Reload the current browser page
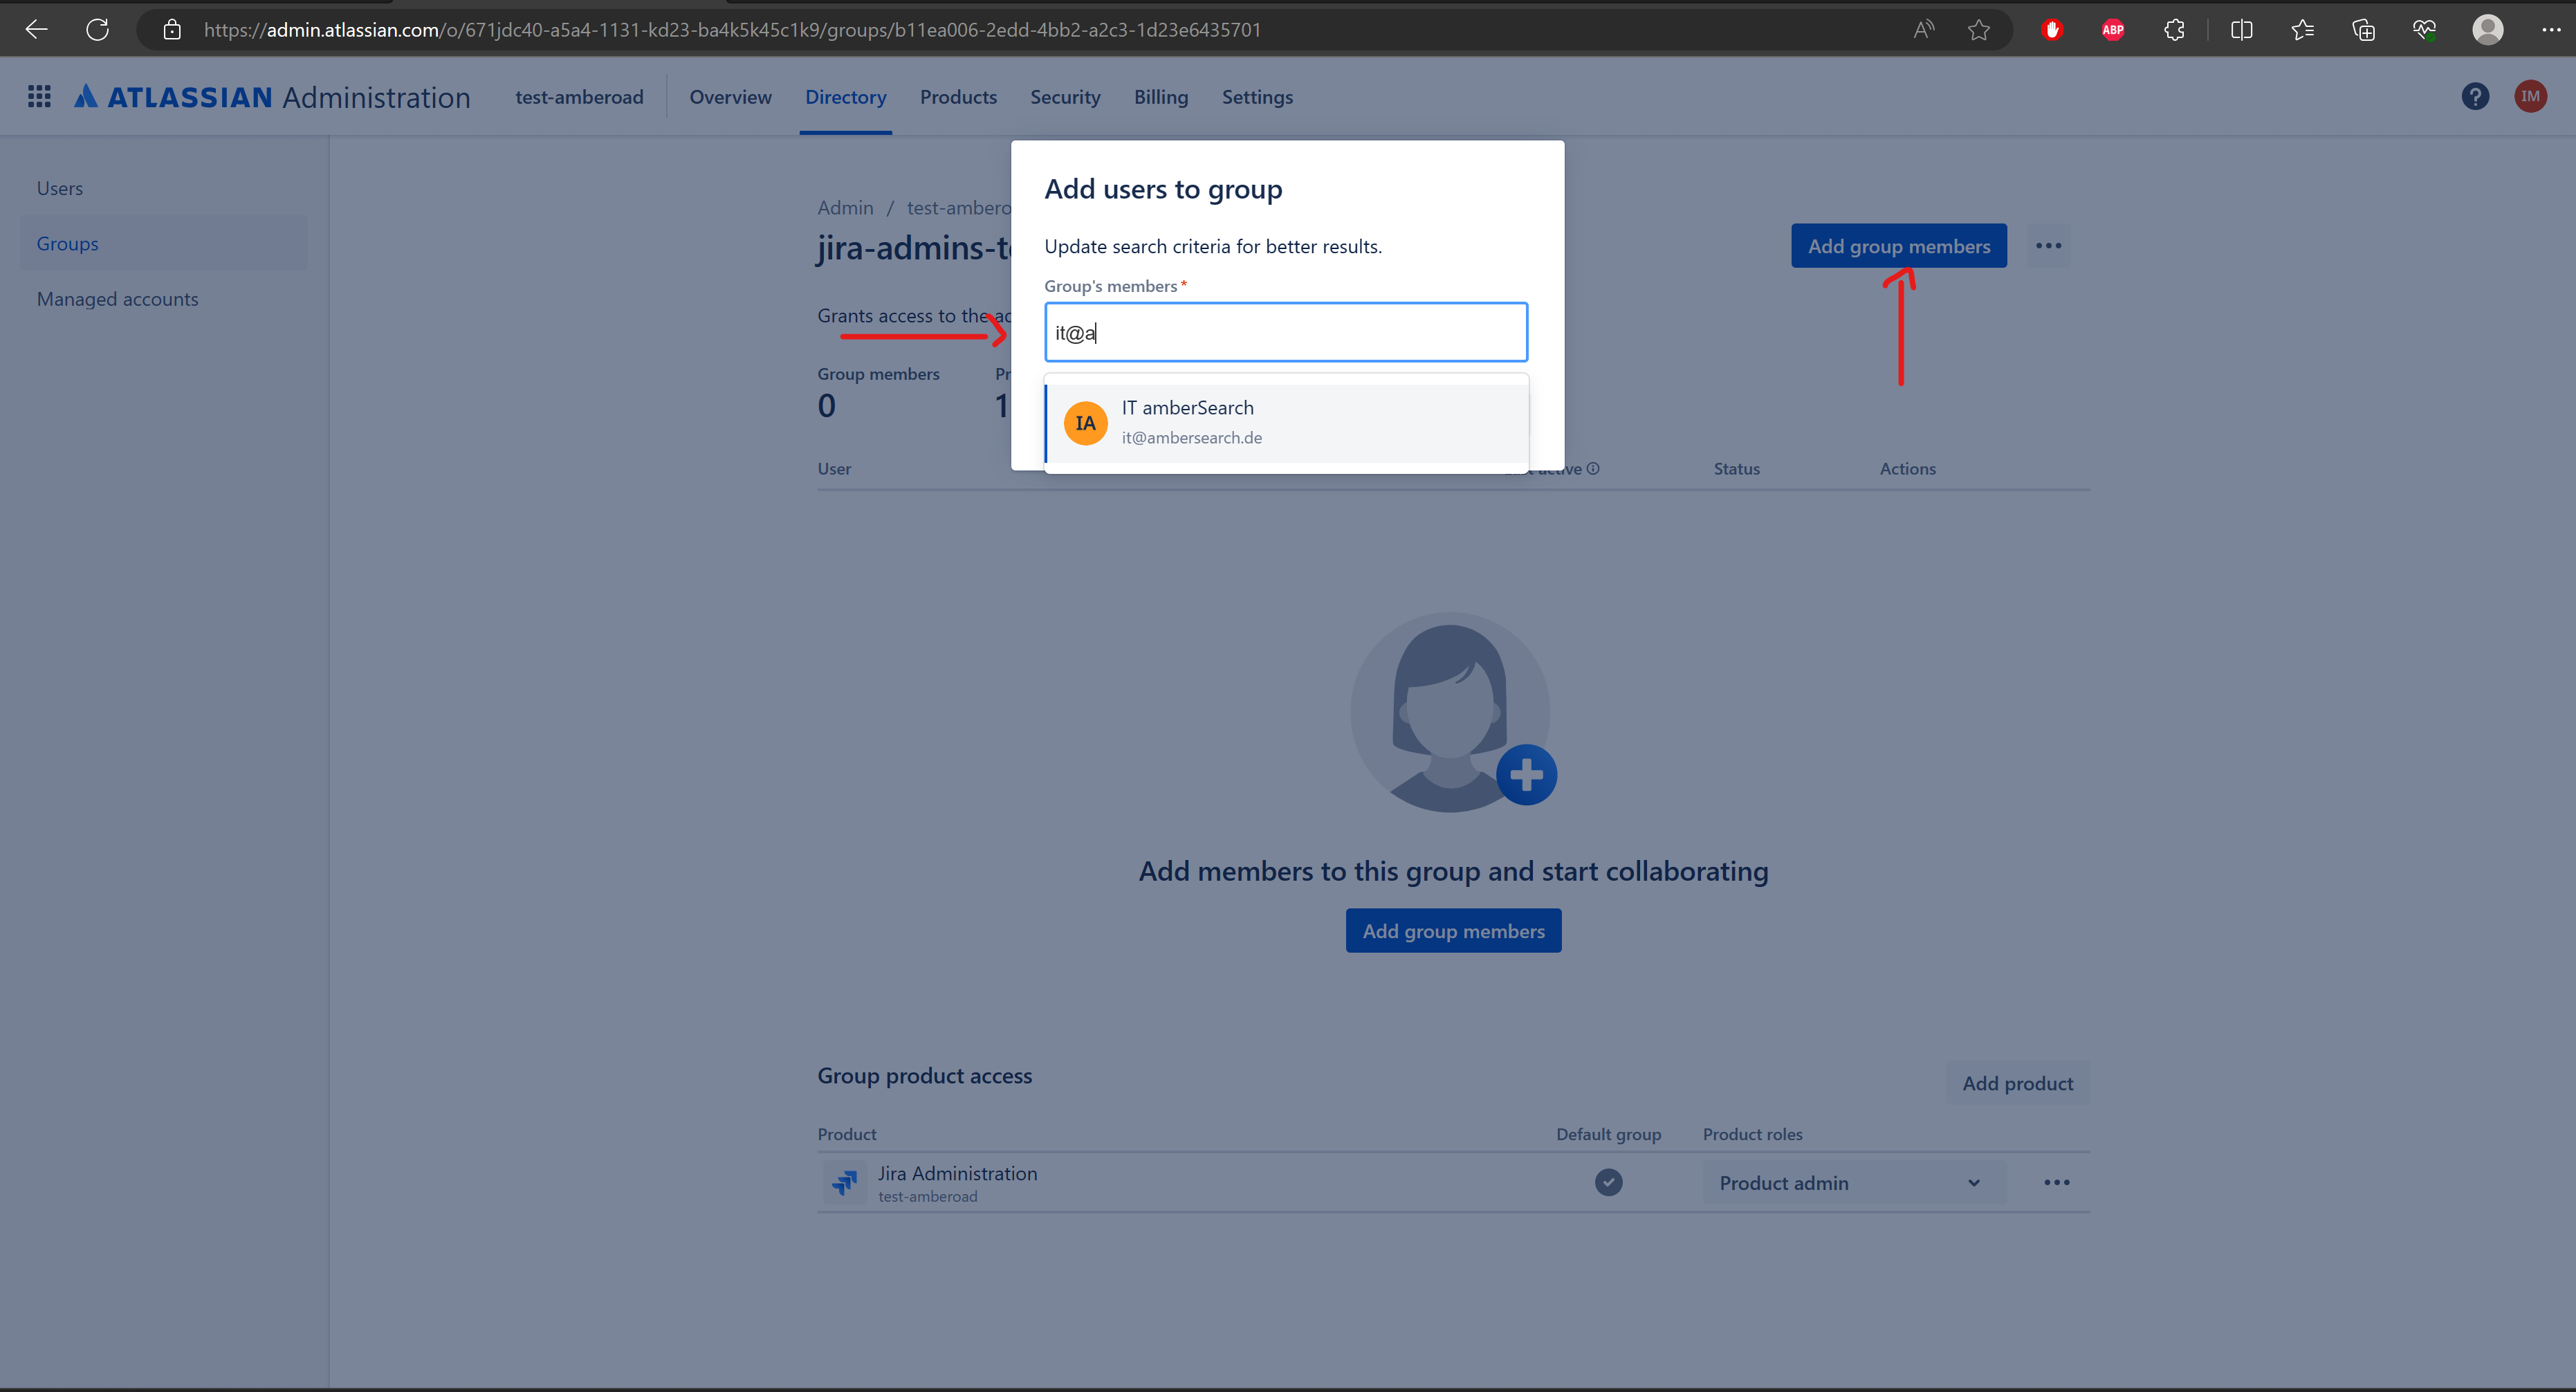The width and height of the screenshot is (2576, 1392). point(97,30)
